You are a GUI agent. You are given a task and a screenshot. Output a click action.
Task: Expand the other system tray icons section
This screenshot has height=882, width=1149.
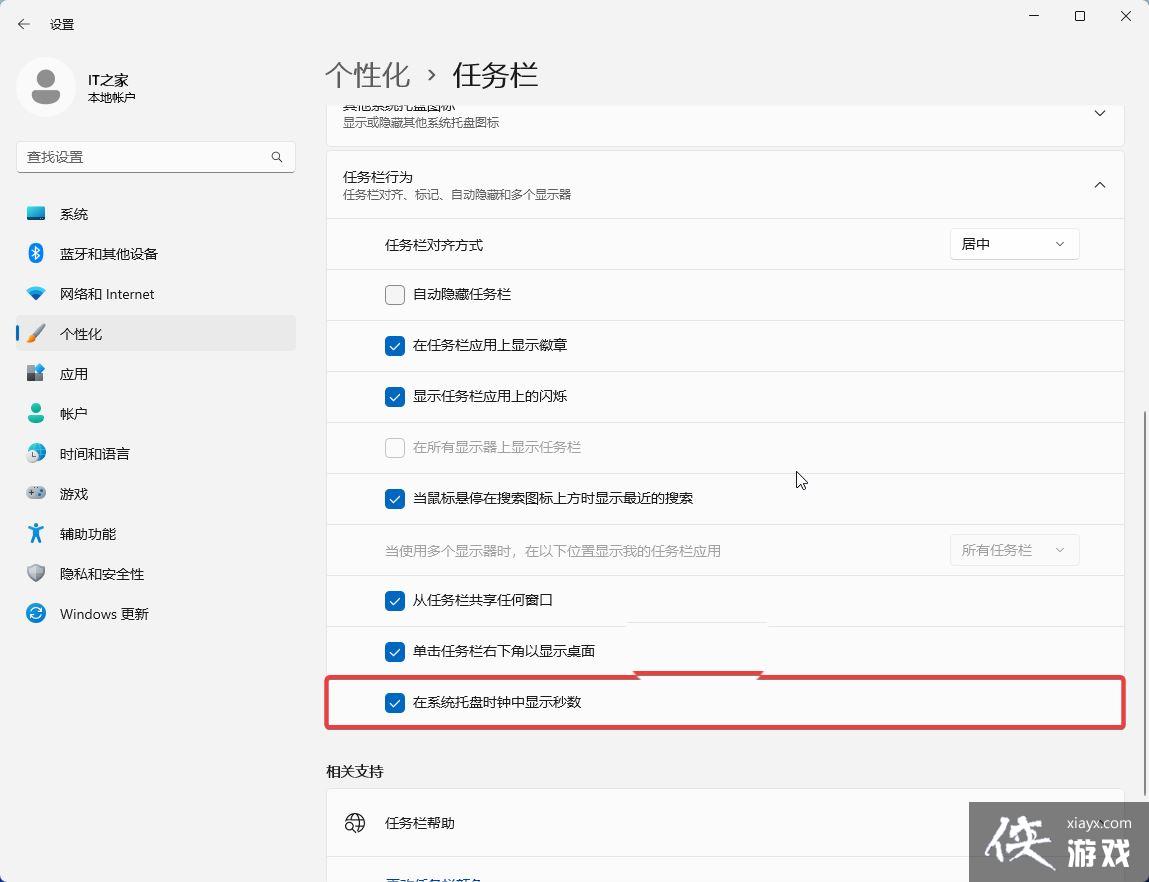tap(1100, 113)
